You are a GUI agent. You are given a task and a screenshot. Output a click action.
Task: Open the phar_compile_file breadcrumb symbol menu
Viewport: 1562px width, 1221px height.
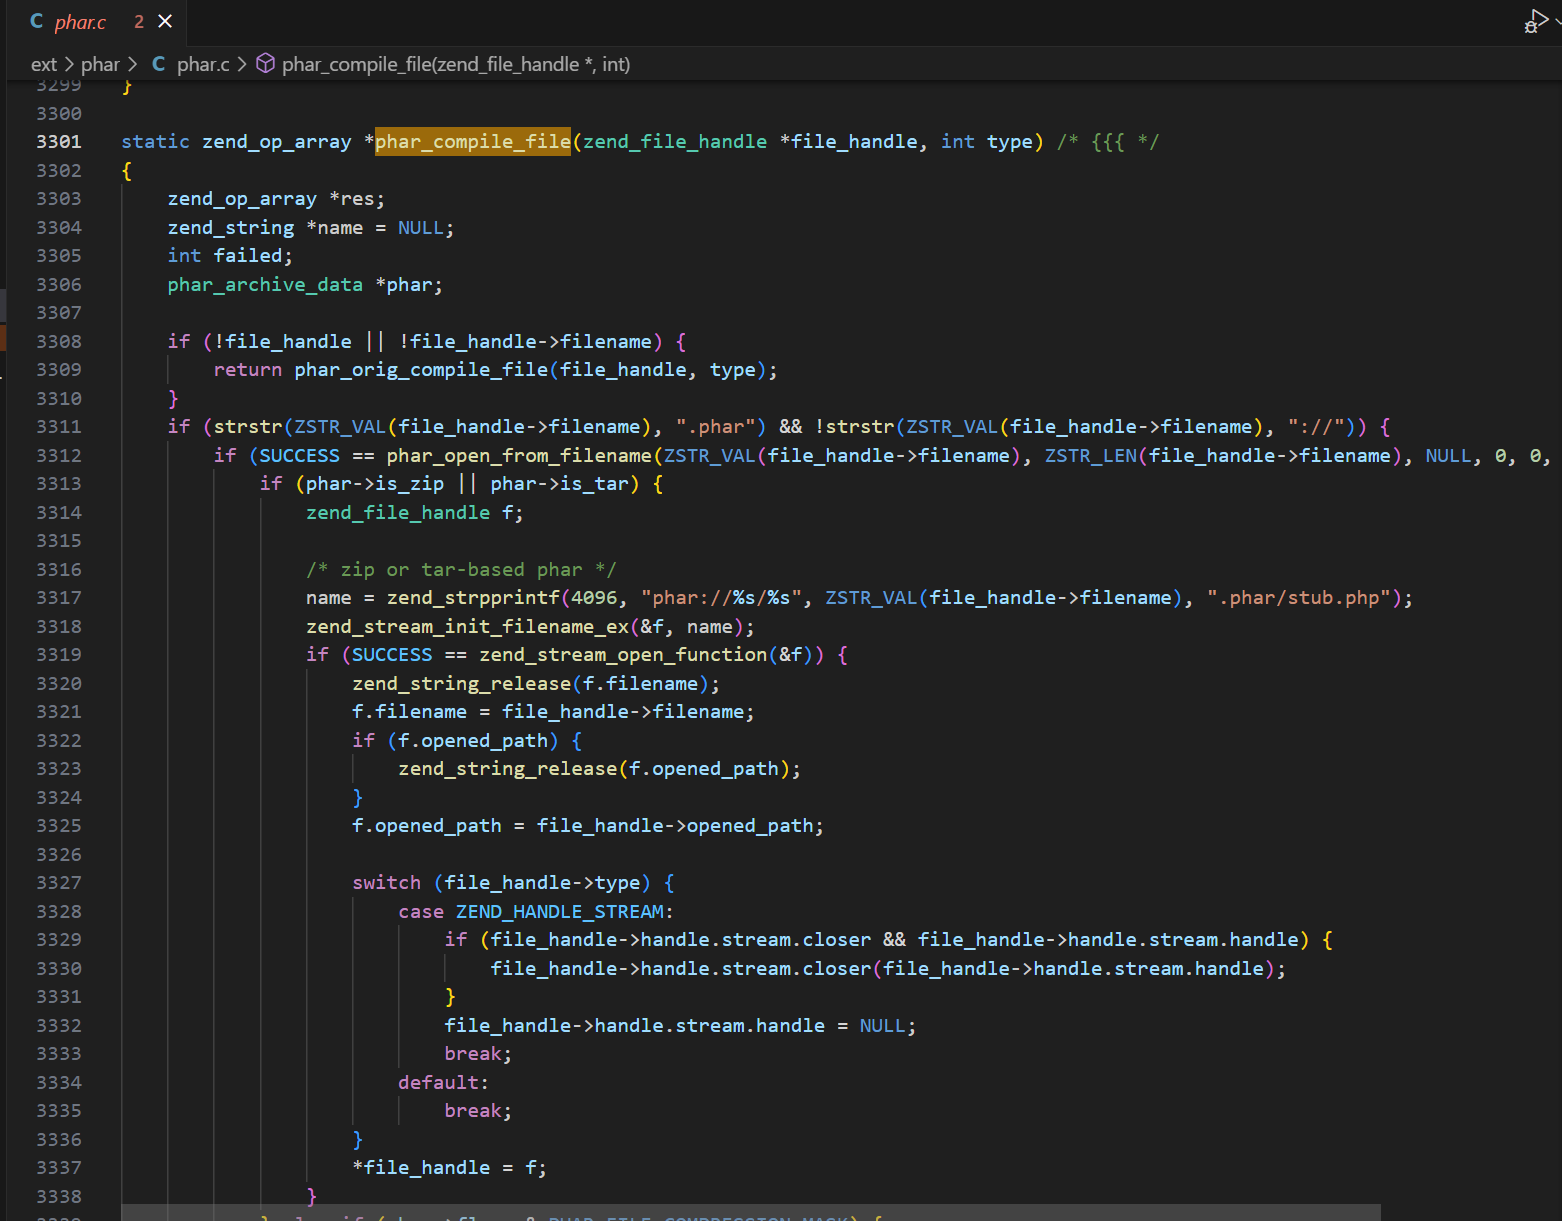point(455,64)
